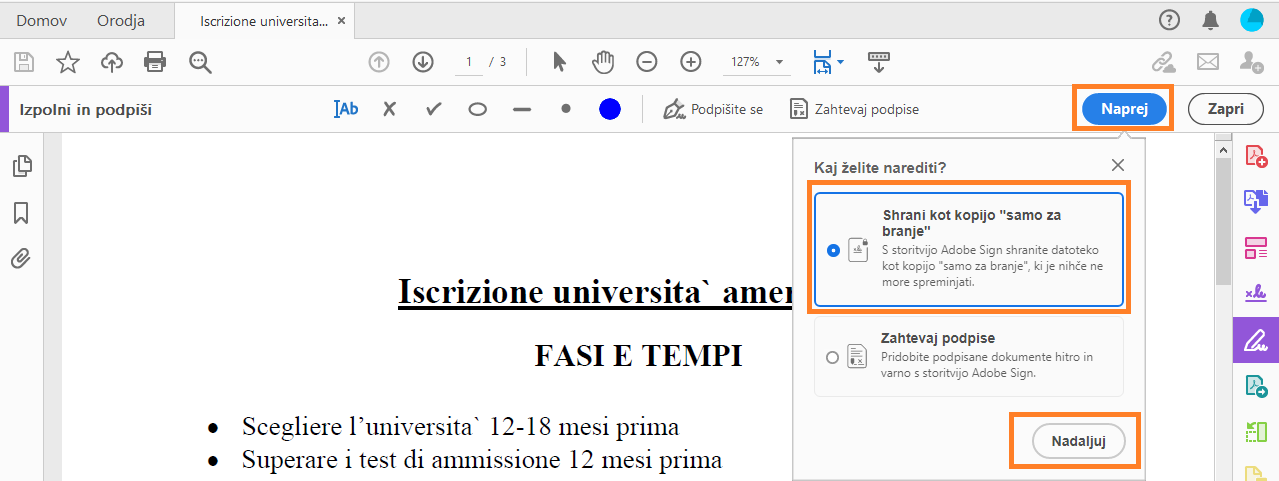Click the FASI E TEMPI heading
The image size is (1279, 481).
tap(638, 355)
